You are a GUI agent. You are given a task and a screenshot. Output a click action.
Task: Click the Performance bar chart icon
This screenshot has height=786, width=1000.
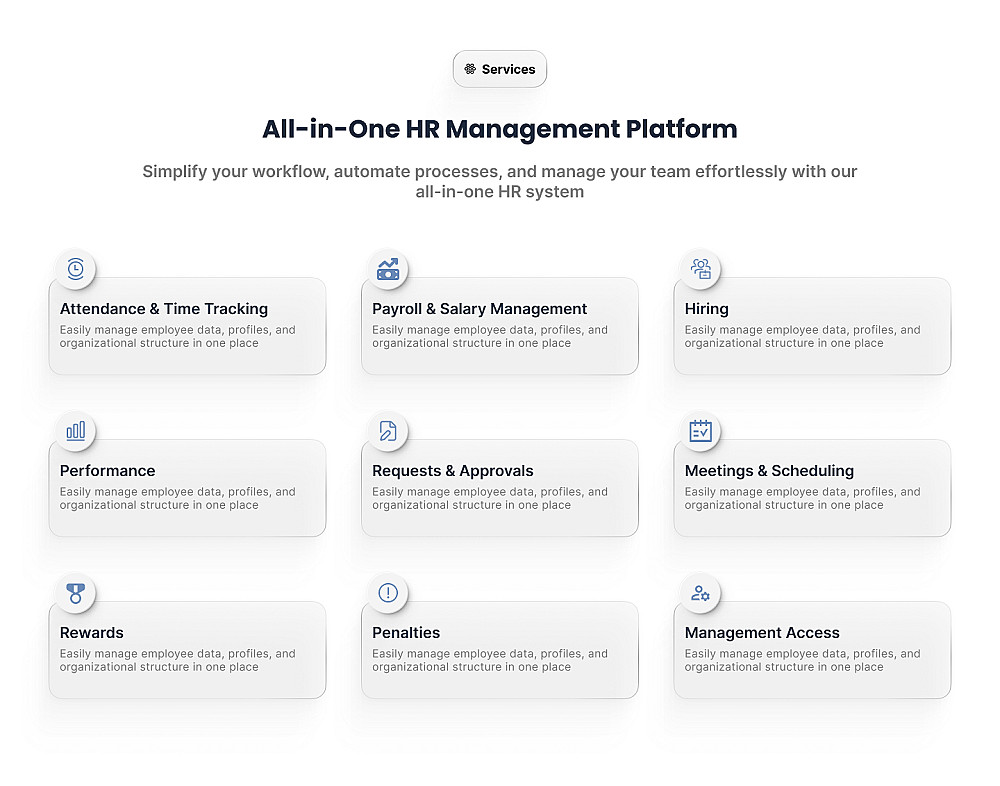[76, 431]
